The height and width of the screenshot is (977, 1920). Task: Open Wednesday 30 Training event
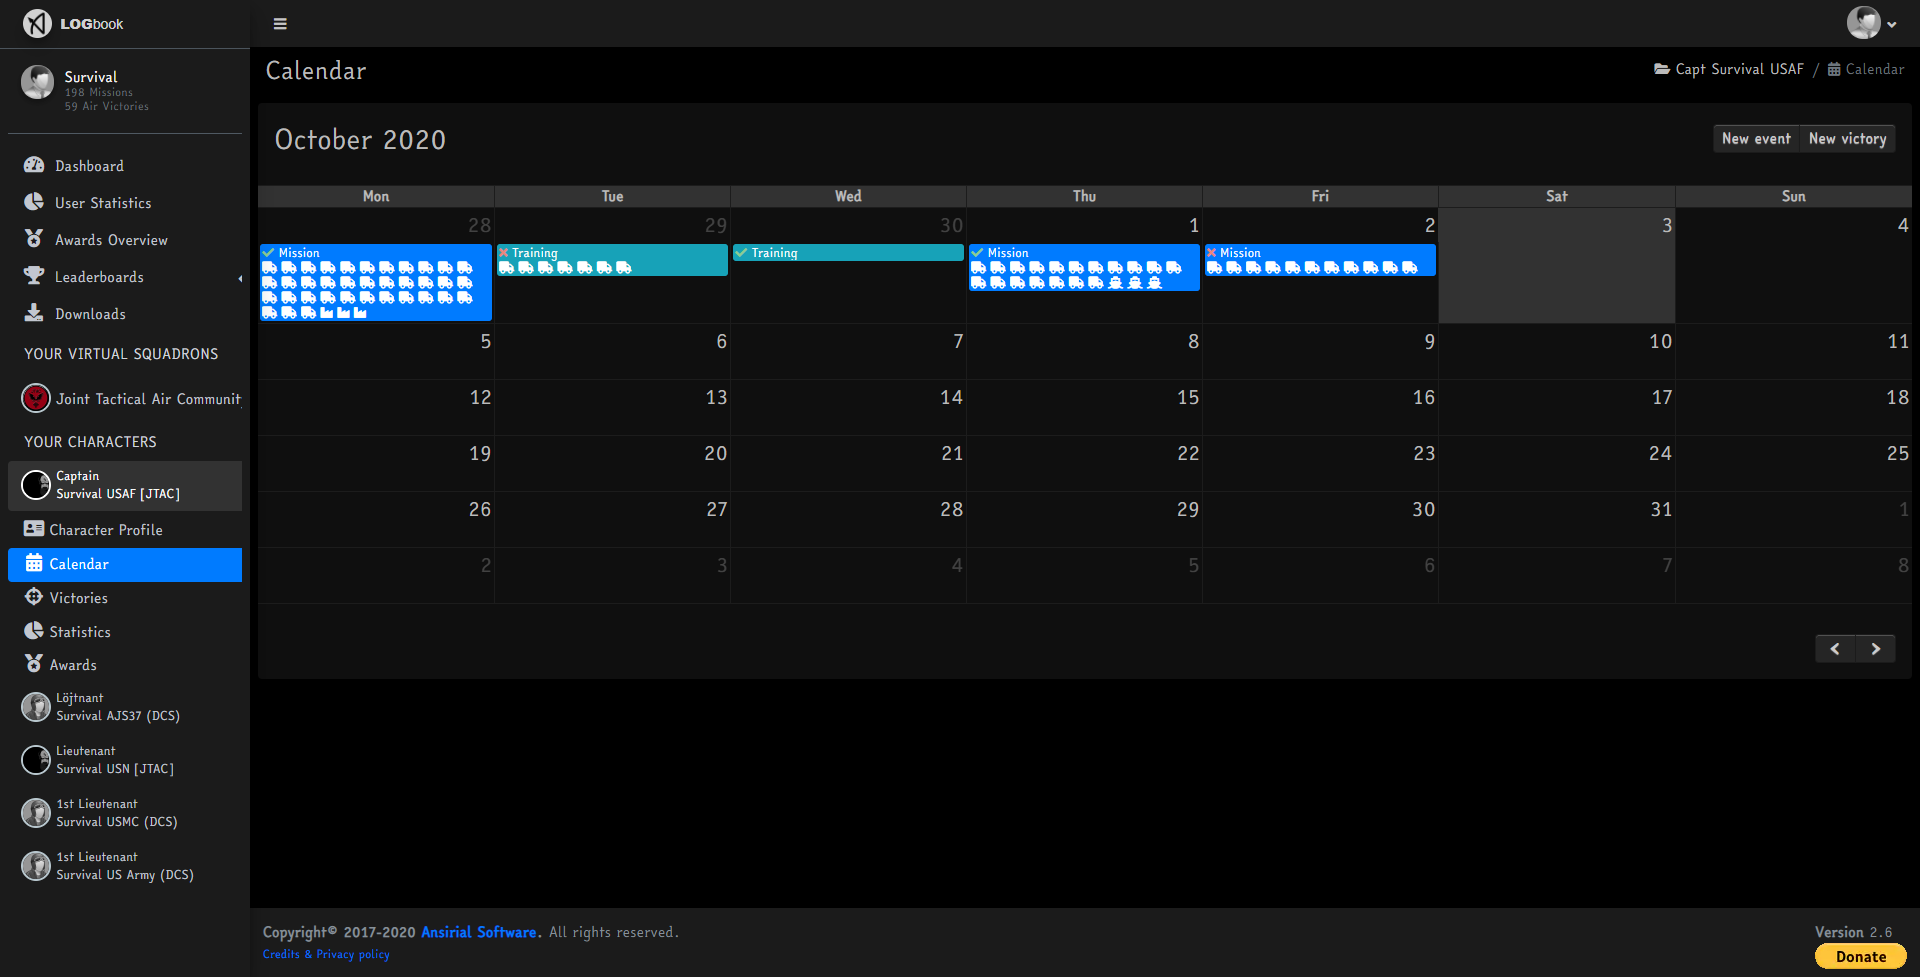[848, 253]
